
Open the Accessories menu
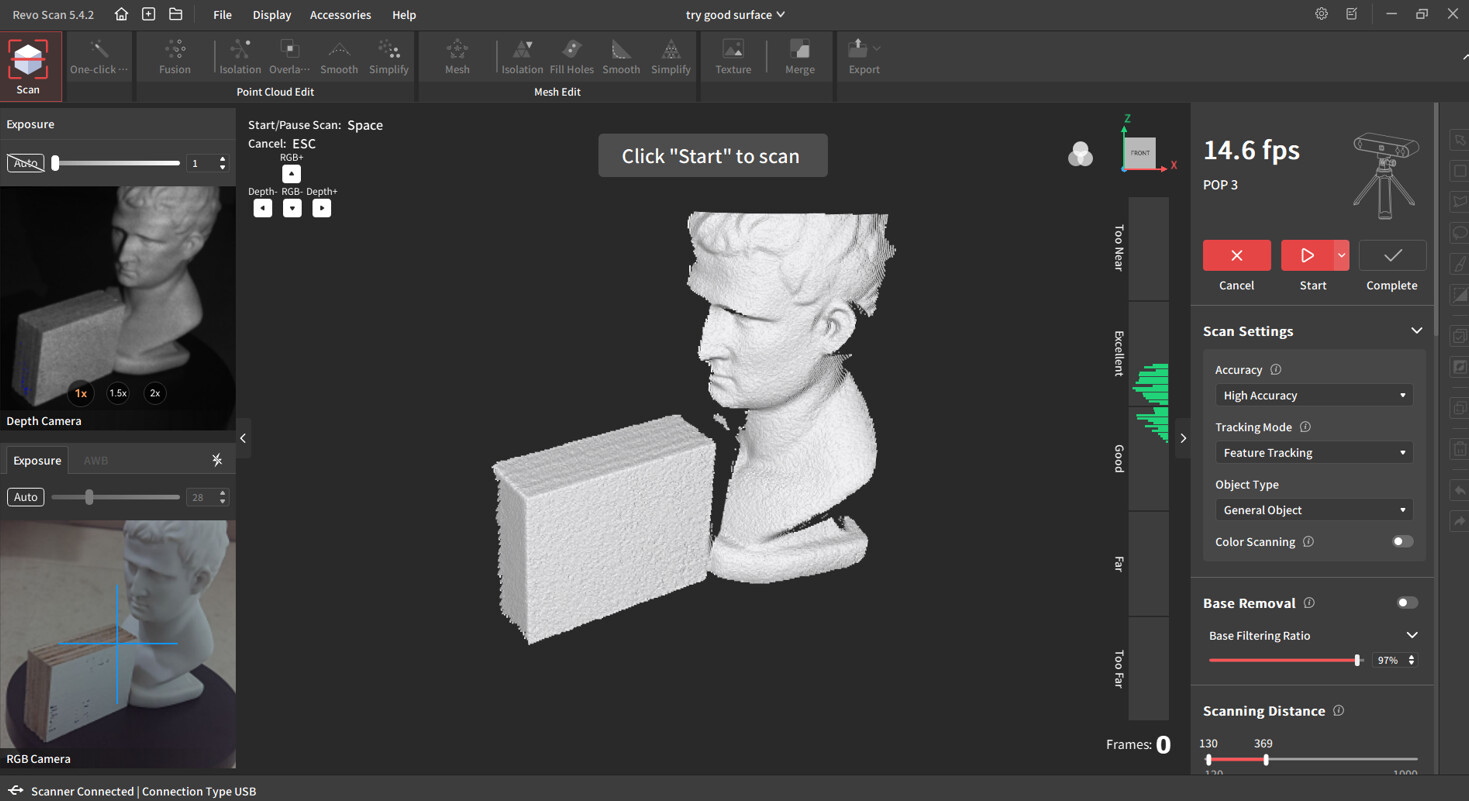pos(340,15)
